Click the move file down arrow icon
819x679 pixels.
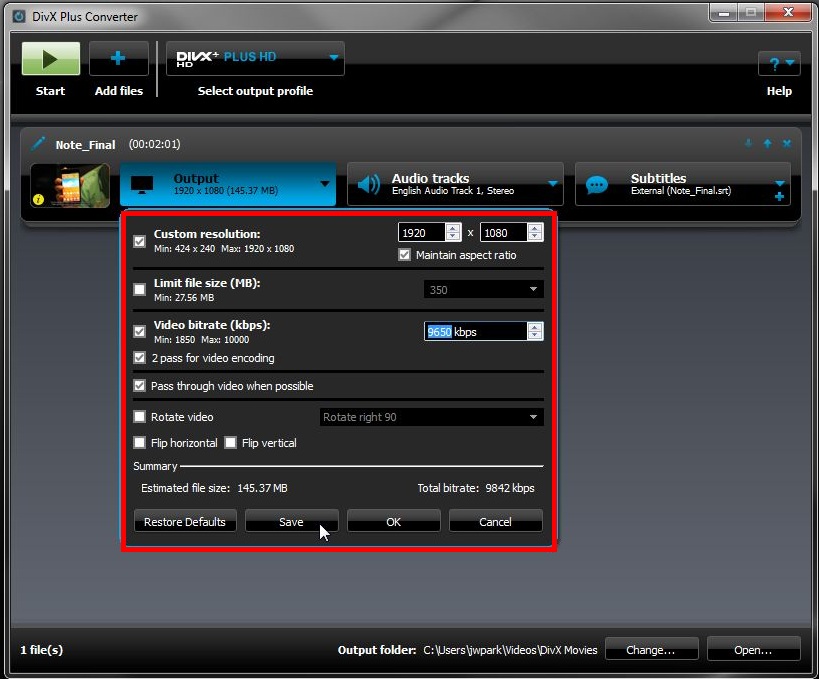tap(748, 144)
